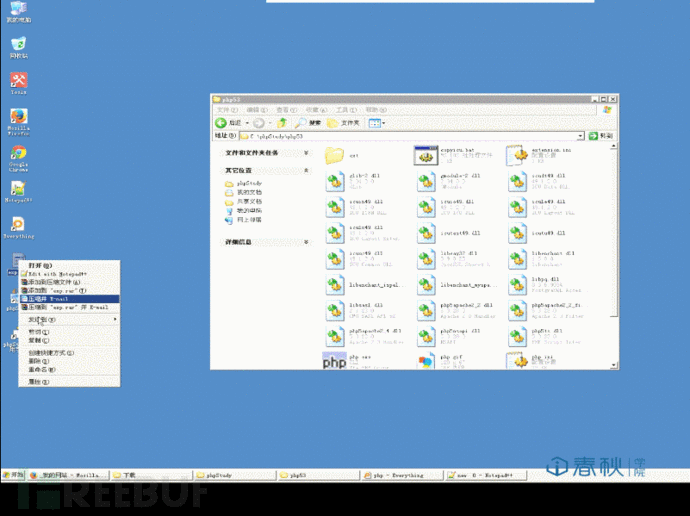This screenshot has height=516, width=690.
Task: Open the Mozilla Firefox desktop icon
Action: pos(18,121)
